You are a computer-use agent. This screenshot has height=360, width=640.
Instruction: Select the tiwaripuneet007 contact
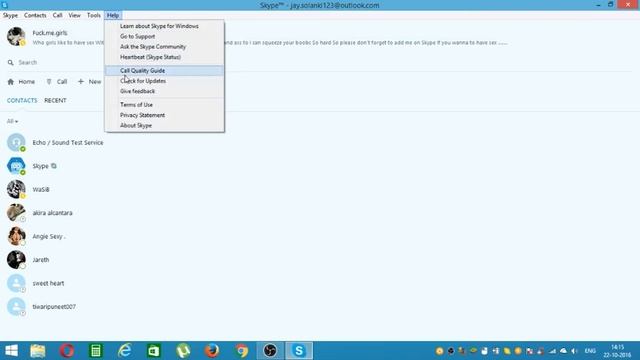click(x=54, y=307)
